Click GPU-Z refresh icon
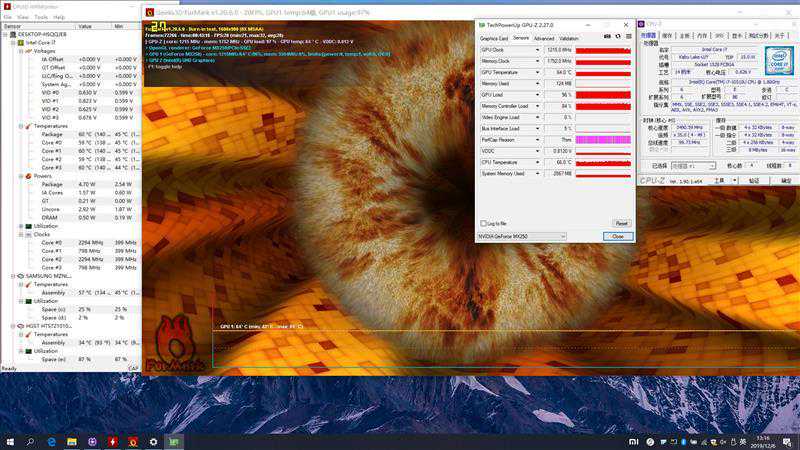Viewport: 800px width, 450px height. click(616, 38)
